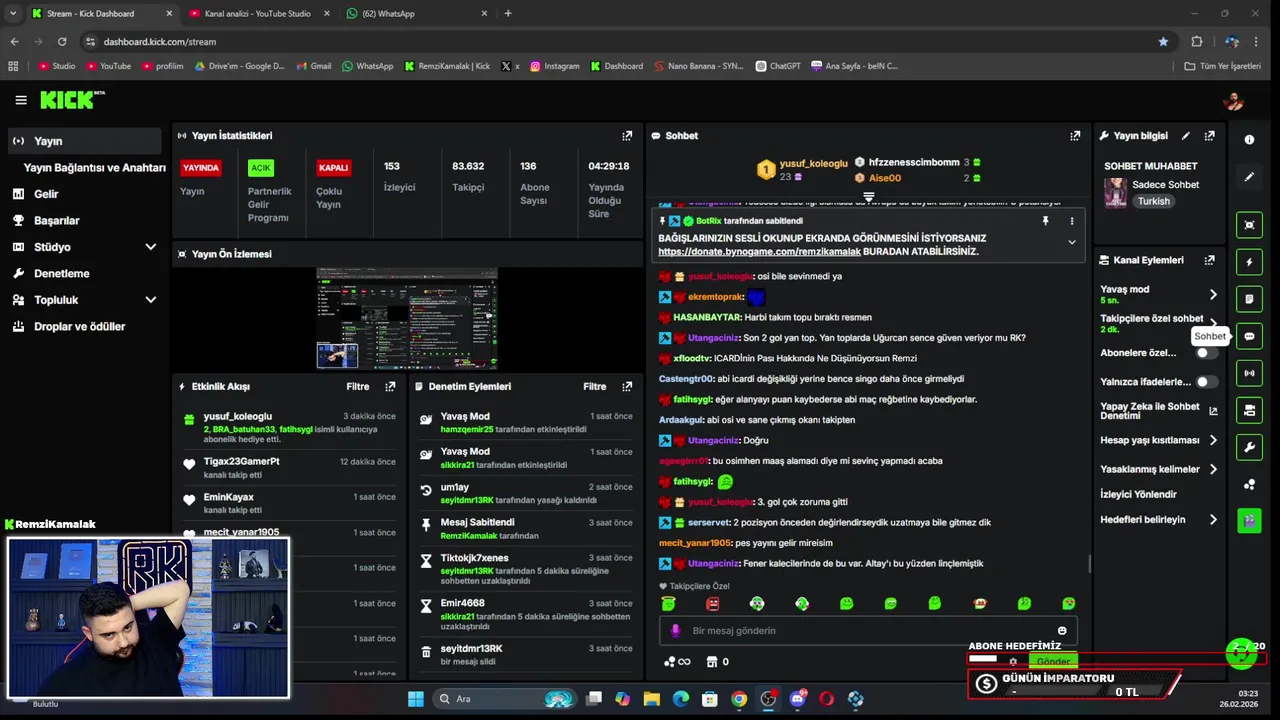Click in the Bir mesaj gönderin field

tap(868, 631)
